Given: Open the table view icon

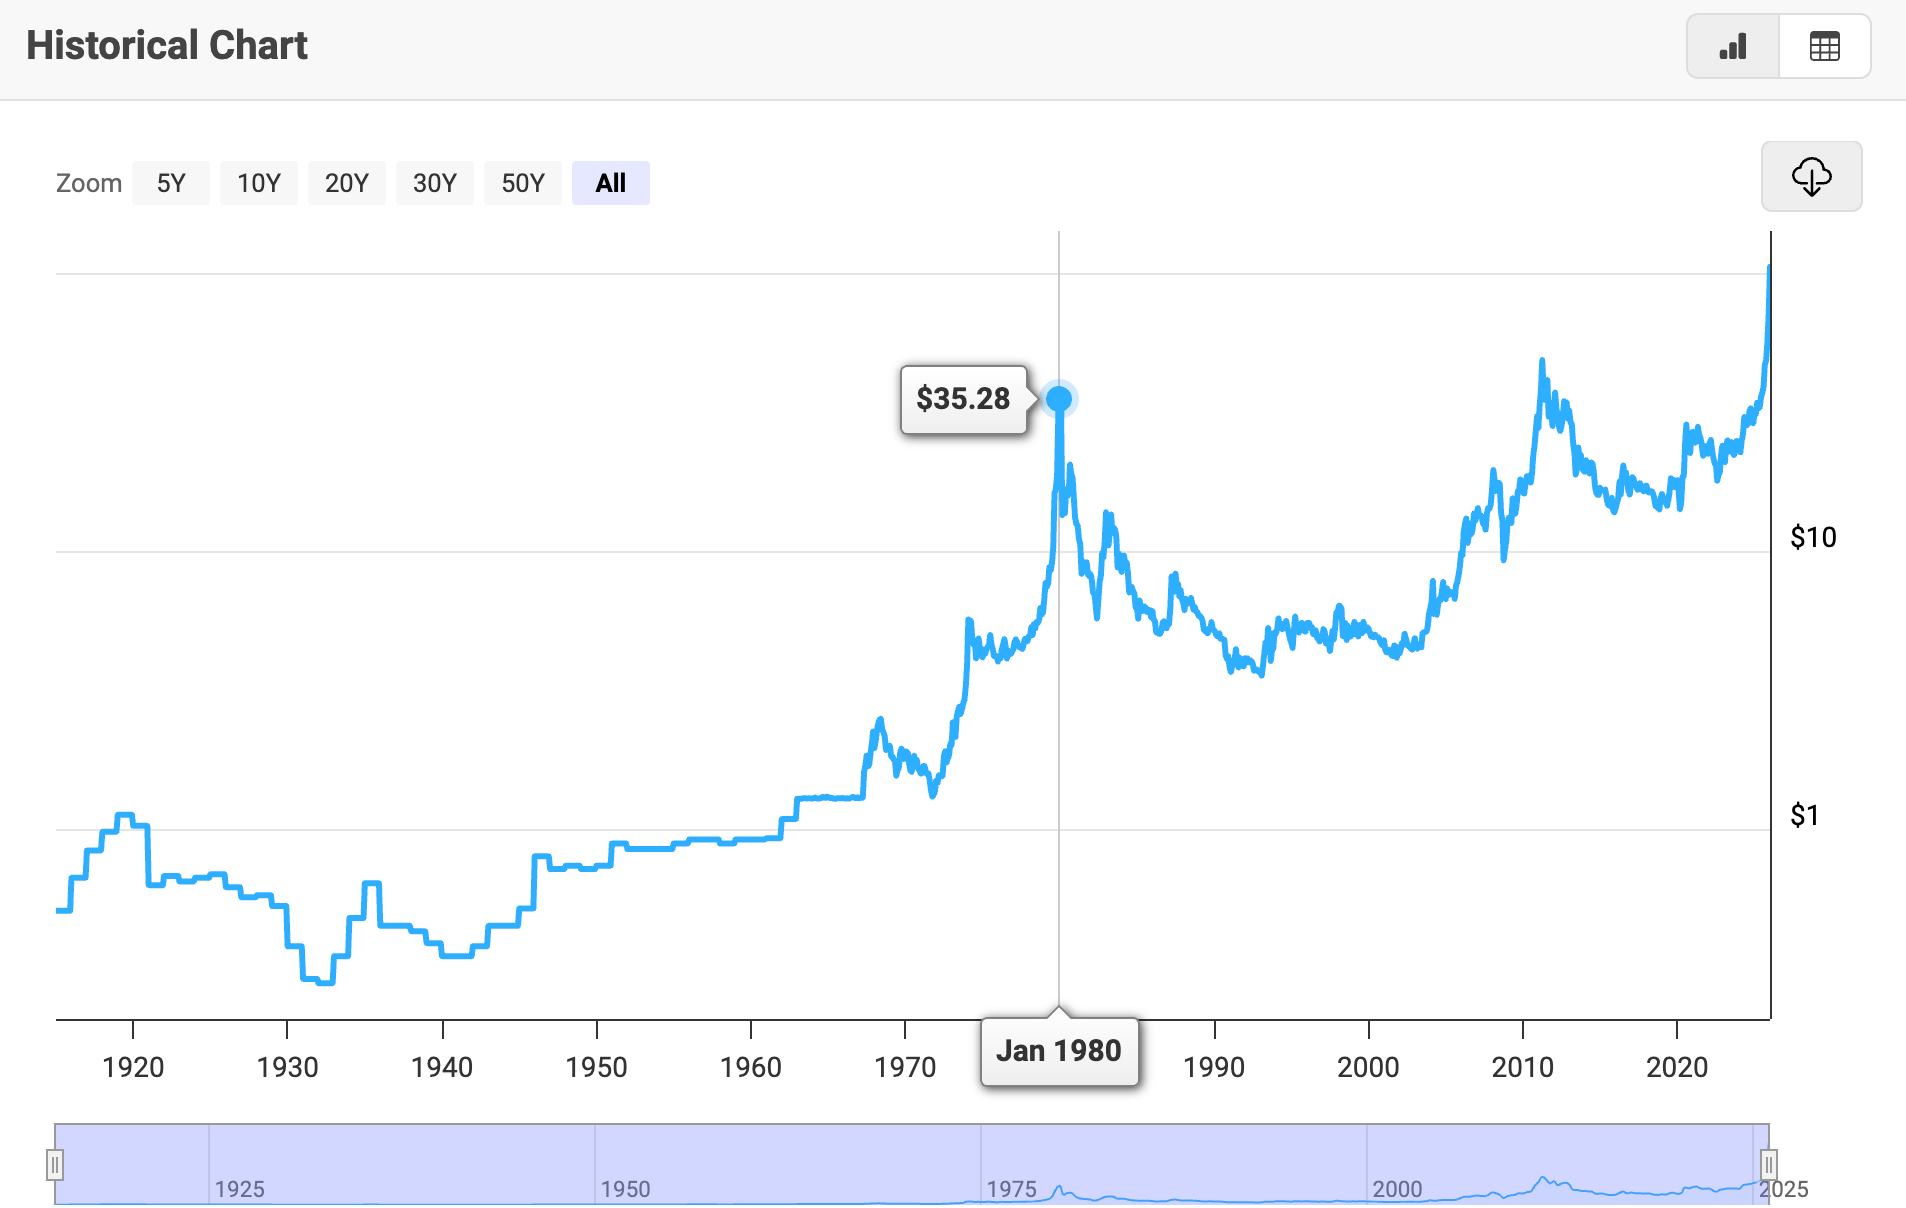Looking at the screenshot, I should tap(1824, 46).
